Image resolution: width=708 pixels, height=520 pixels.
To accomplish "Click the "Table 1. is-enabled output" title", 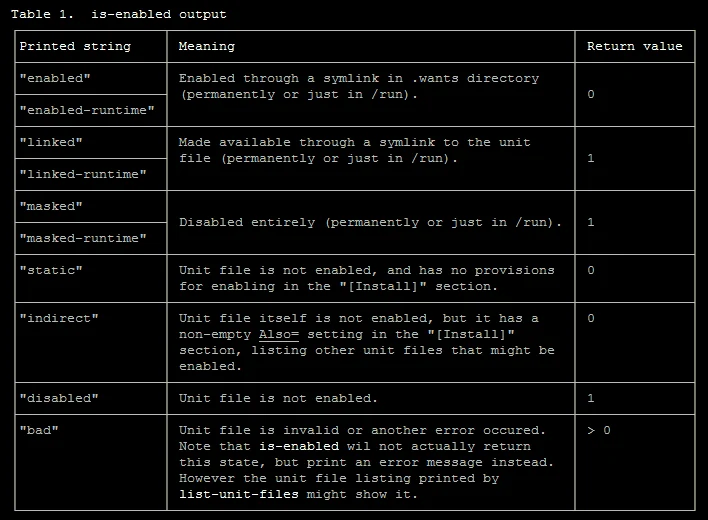I will coord(119,14).
